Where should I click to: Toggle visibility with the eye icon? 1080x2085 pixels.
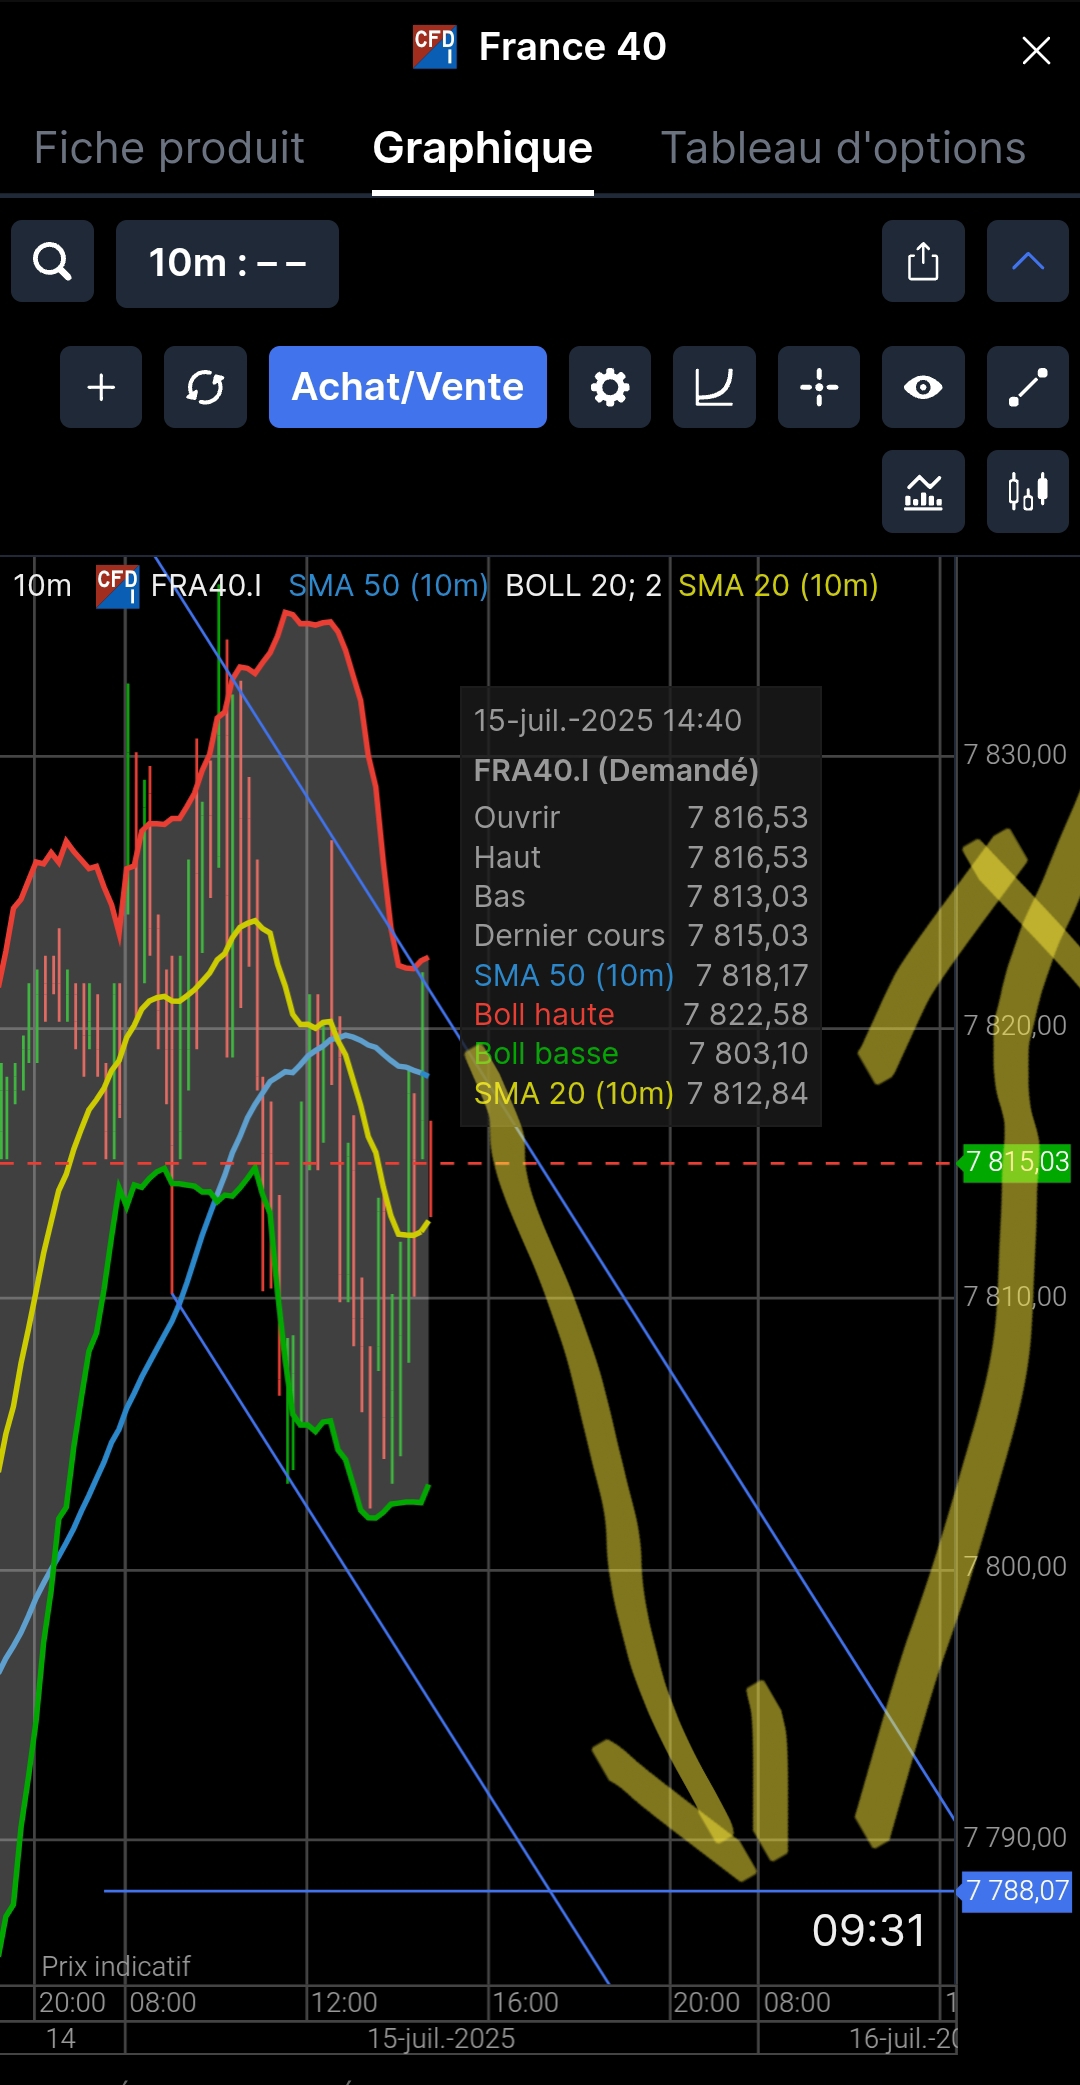(923, 387)
